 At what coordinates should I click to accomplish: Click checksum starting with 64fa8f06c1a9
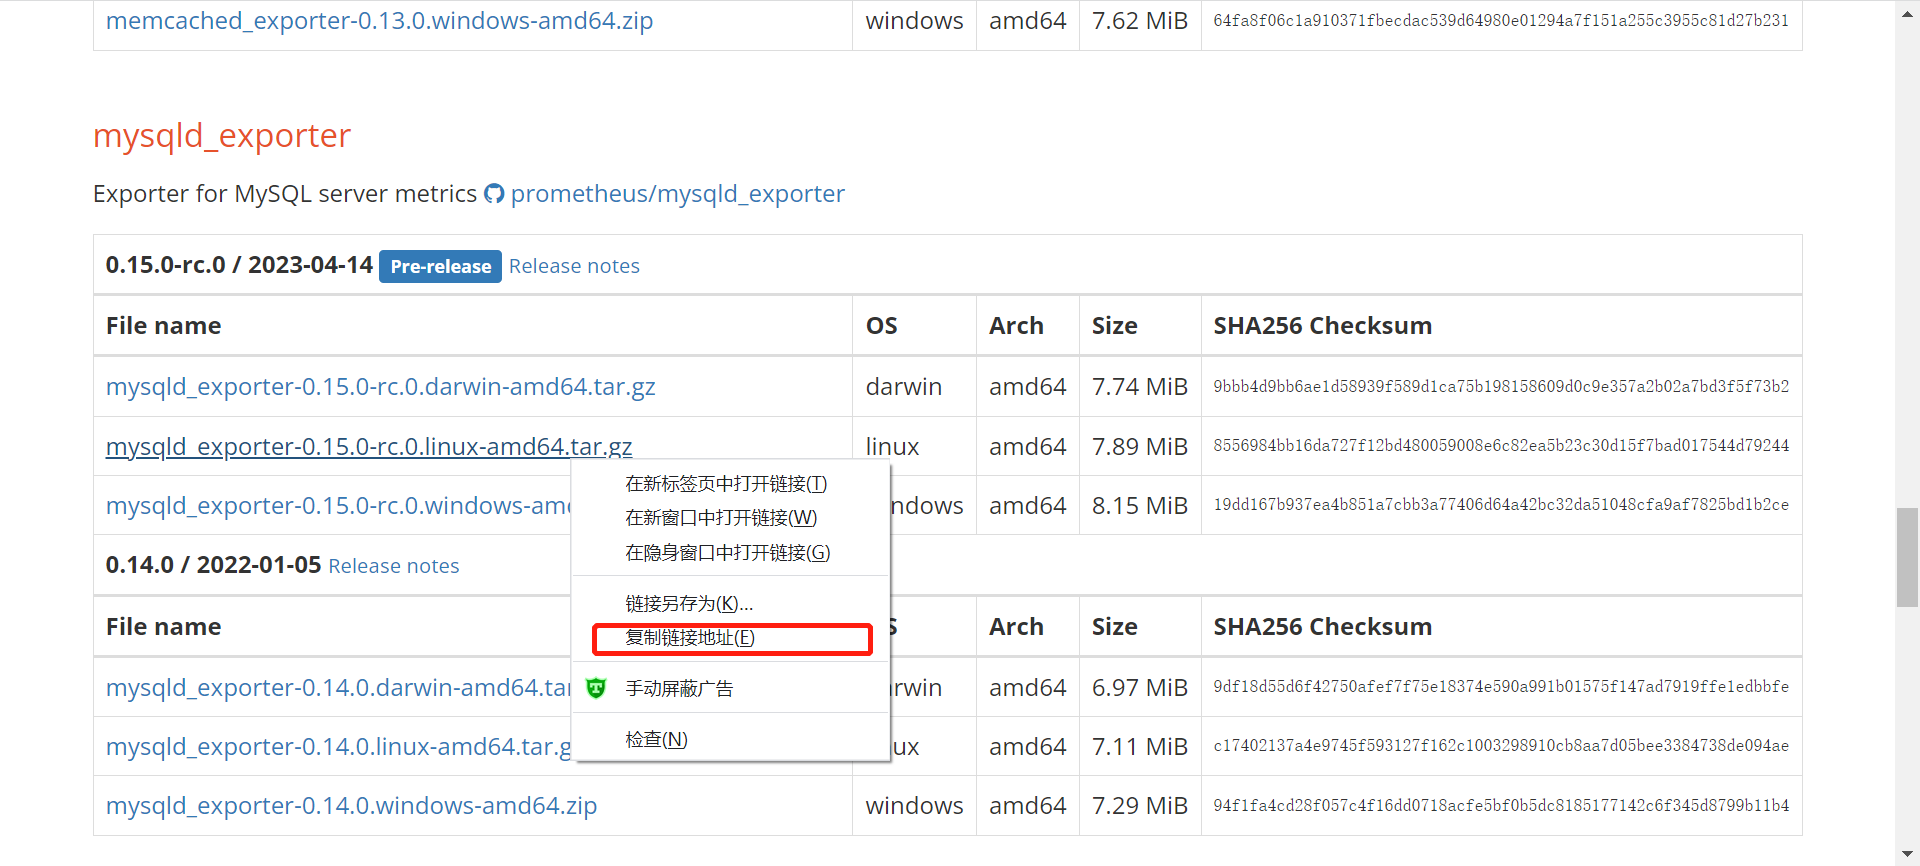[x=1501, y=20]
